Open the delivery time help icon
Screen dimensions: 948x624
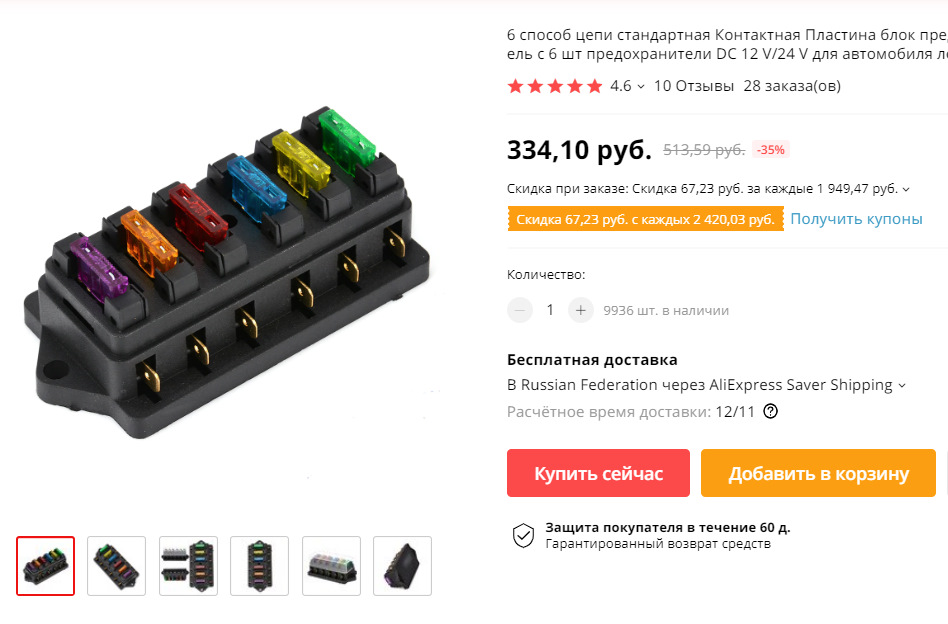(x=770, y=412)
